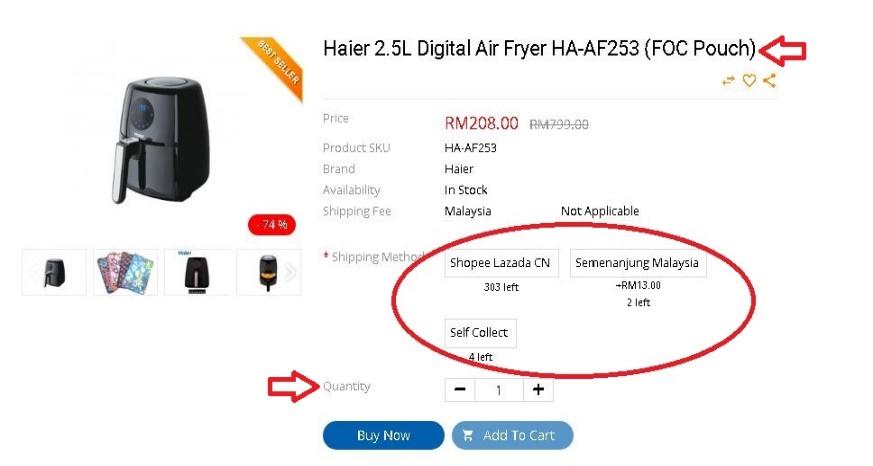Click the Best Seller ribbon badge
The image size is (873, 466).
pos(275,66)
